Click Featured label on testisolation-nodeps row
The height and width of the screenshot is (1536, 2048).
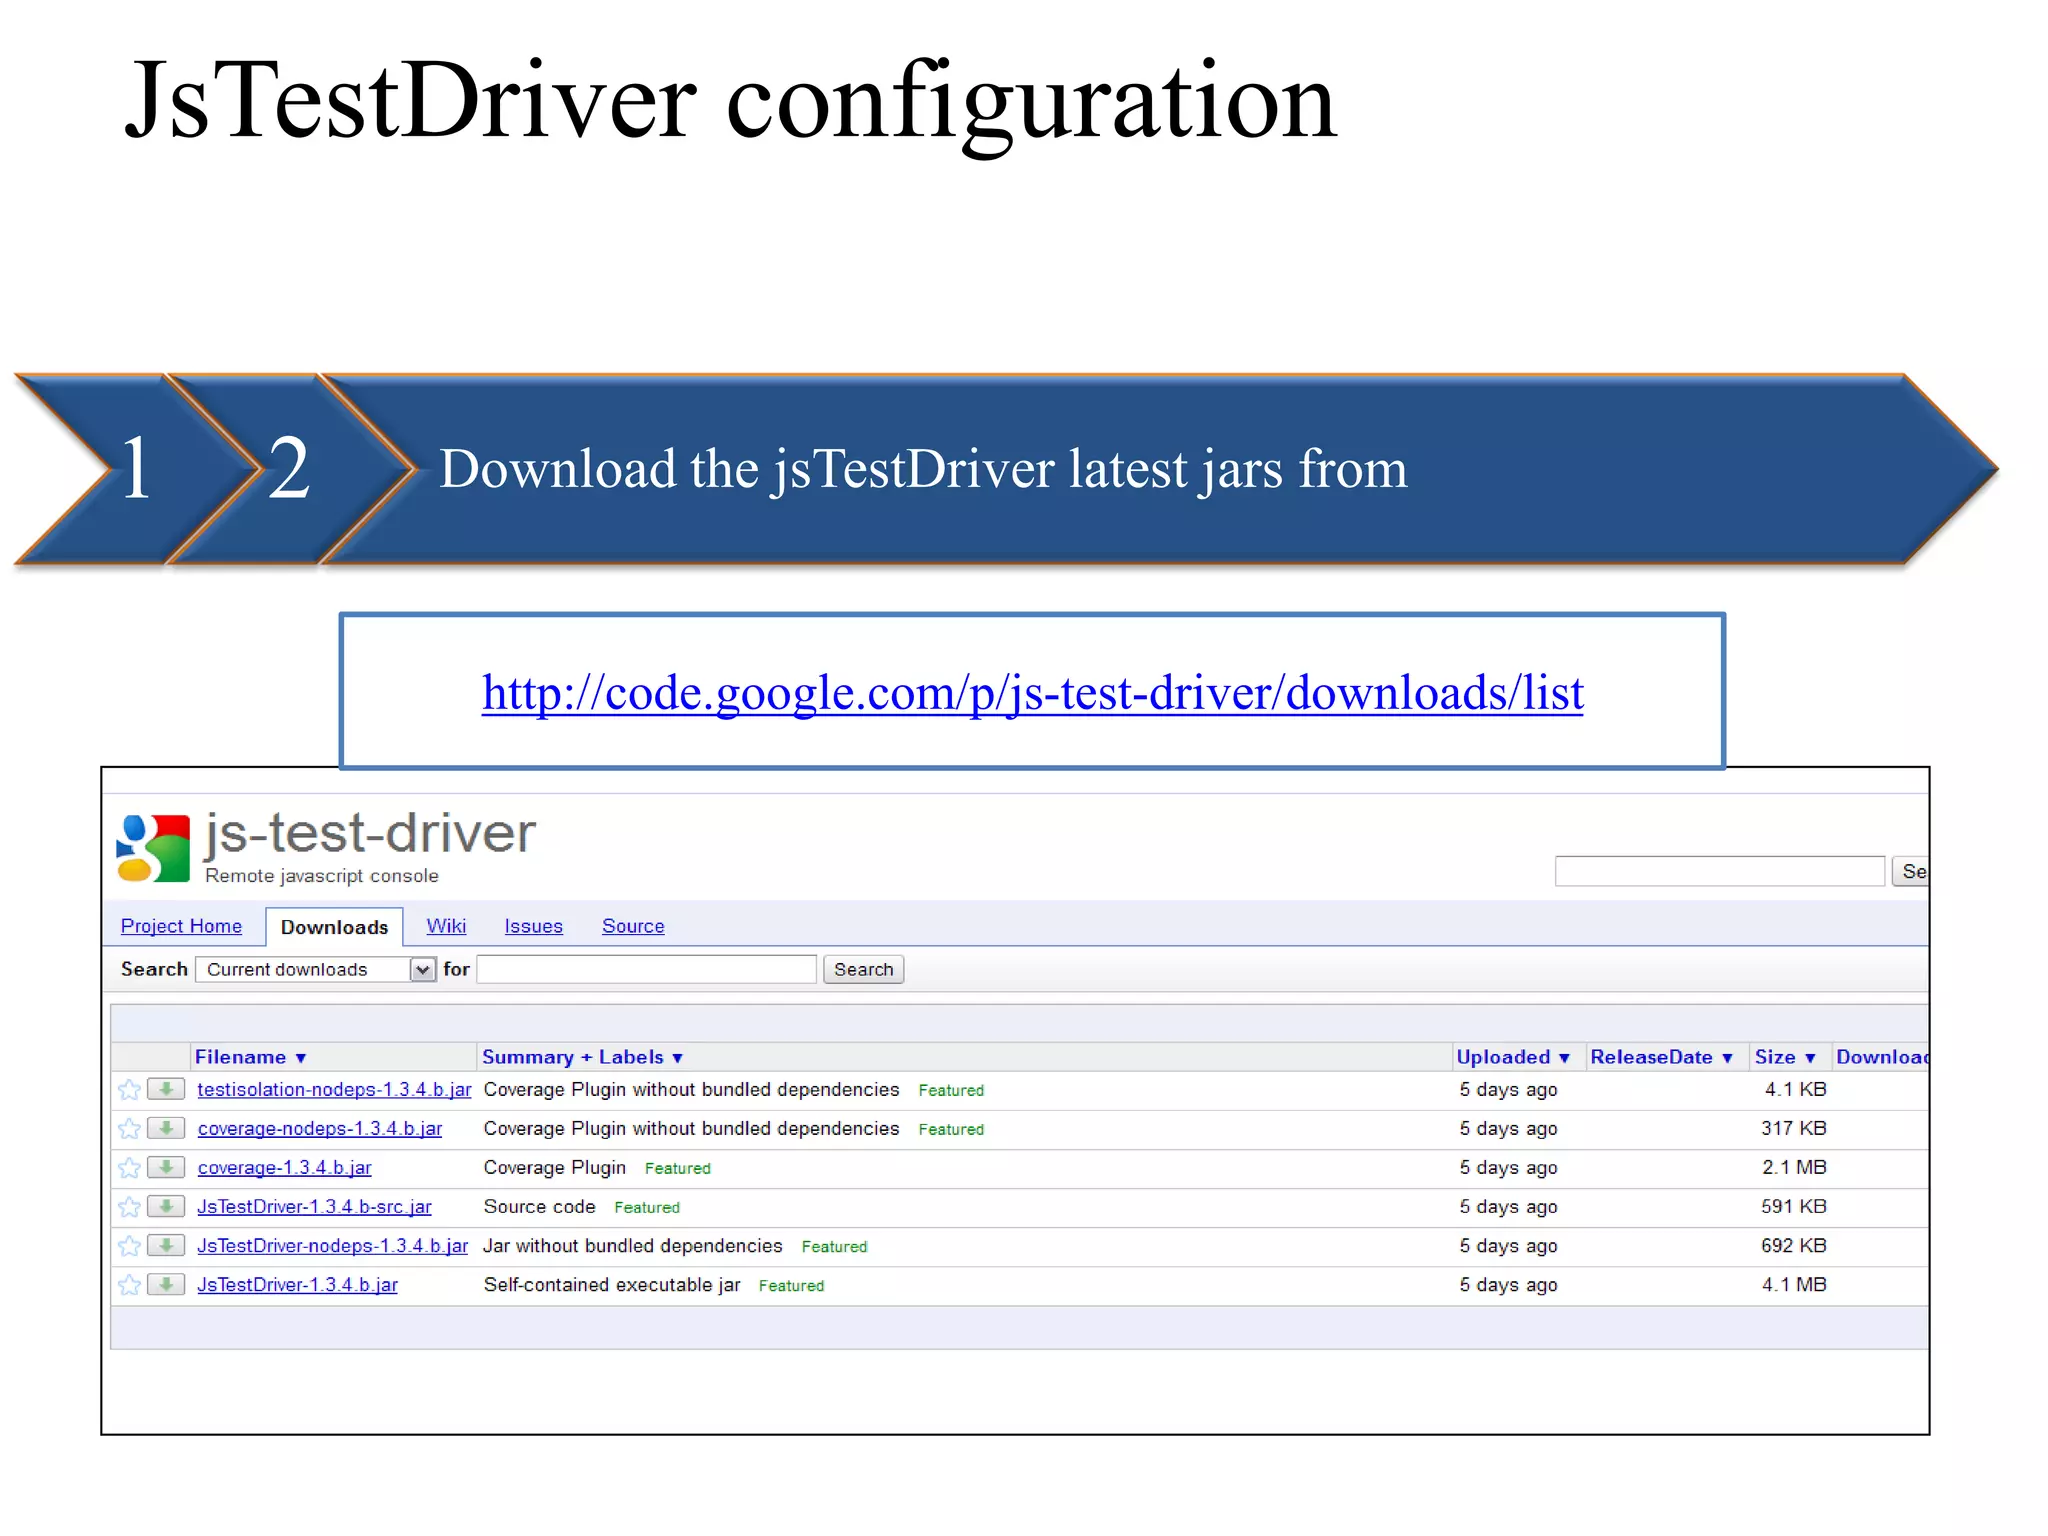pos(951,1091)
